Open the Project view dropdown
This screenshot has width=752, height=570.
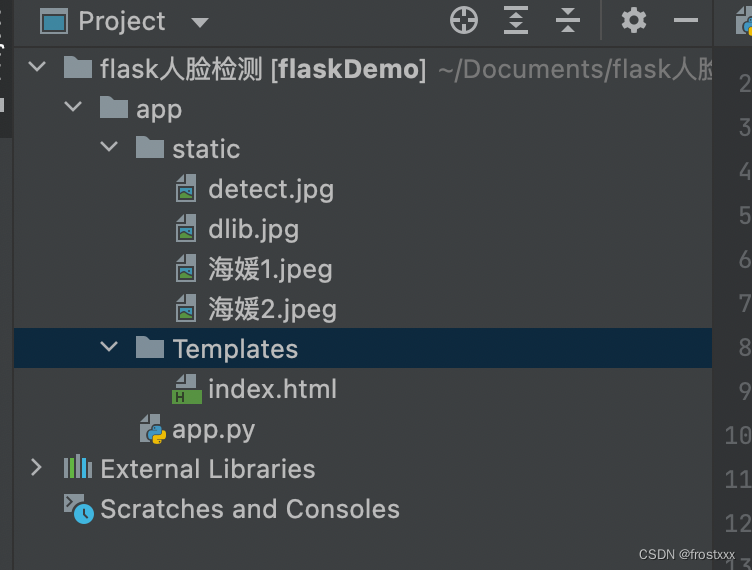tap(199, 22)
